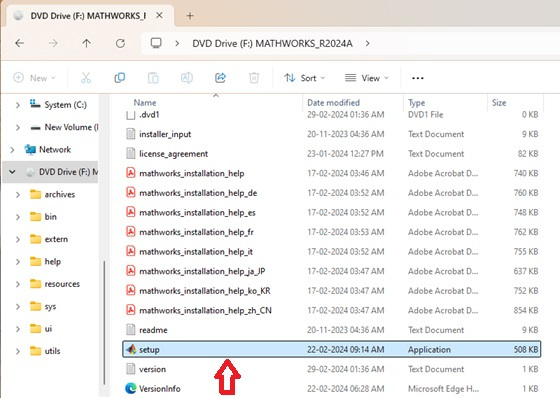
Task: Expand the extern folder node
Action: 18,239
